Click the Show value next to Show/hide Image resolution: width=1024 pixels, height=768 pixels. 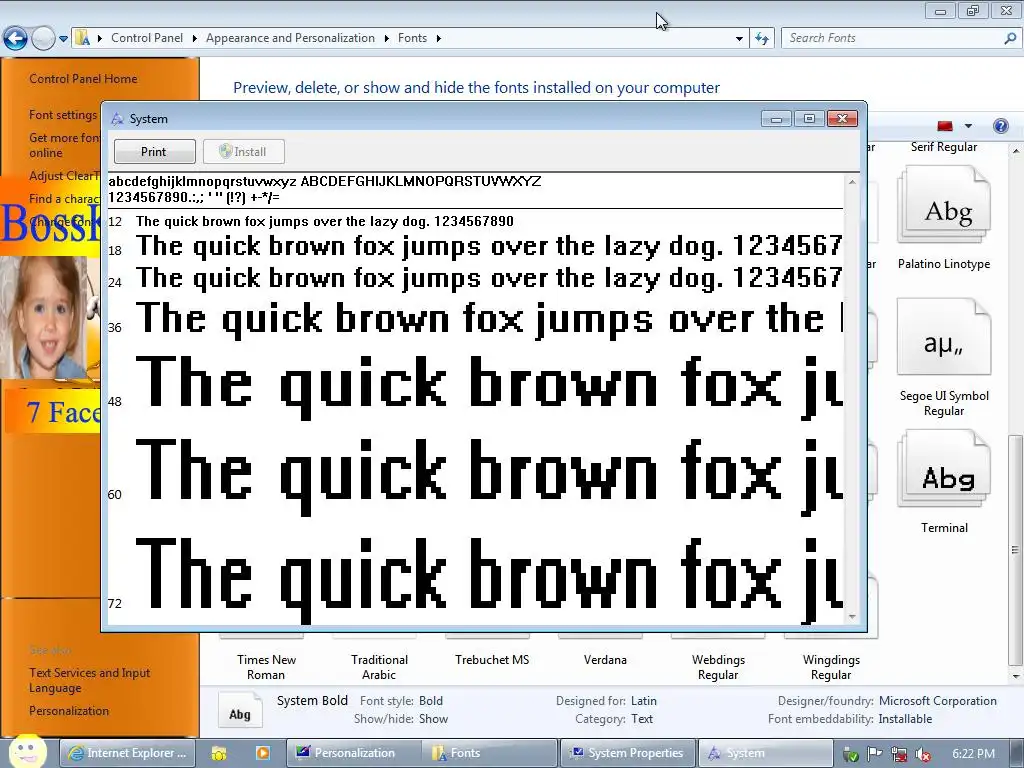433,718
